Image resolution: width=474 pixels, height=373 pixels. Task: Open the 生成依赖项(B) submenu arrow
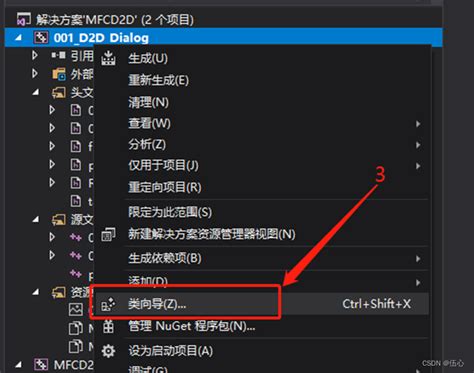[418, 259]
